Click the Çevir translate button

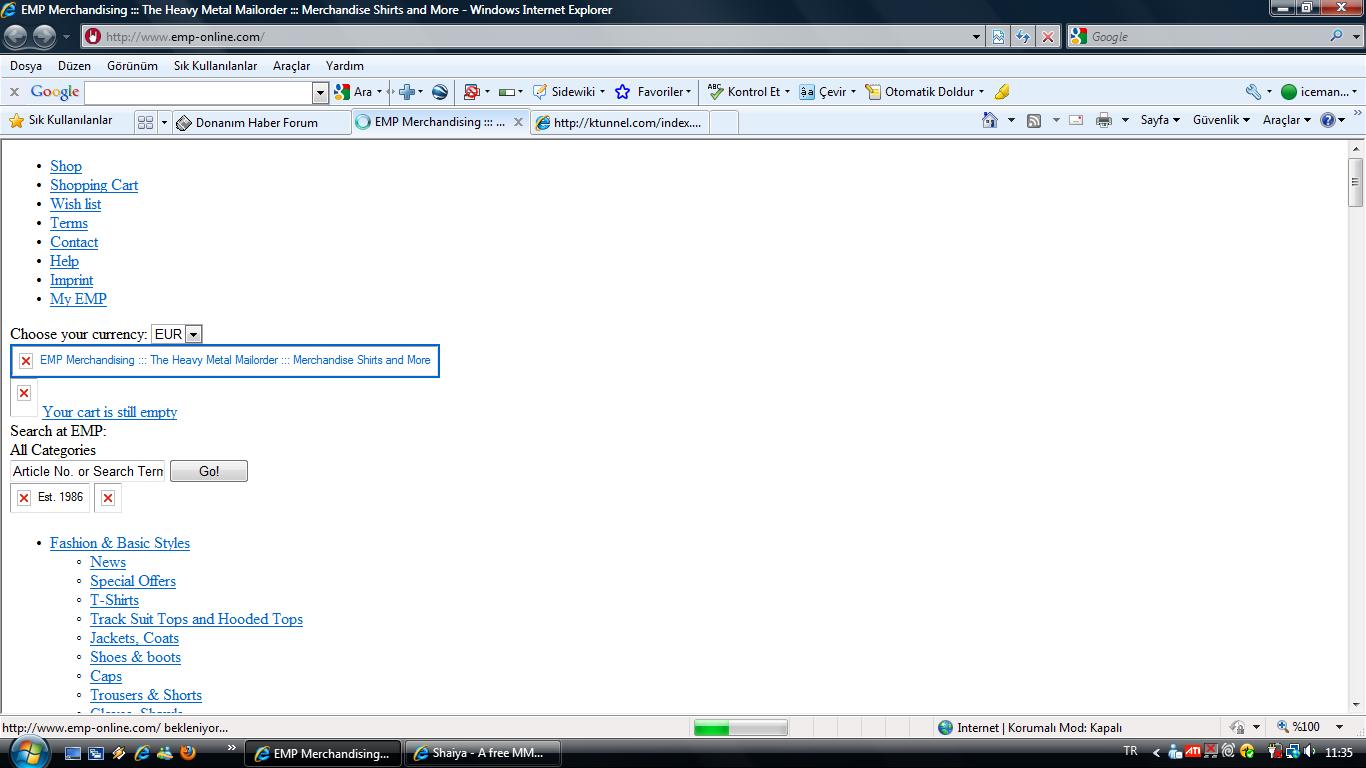[x=827, y=92]
